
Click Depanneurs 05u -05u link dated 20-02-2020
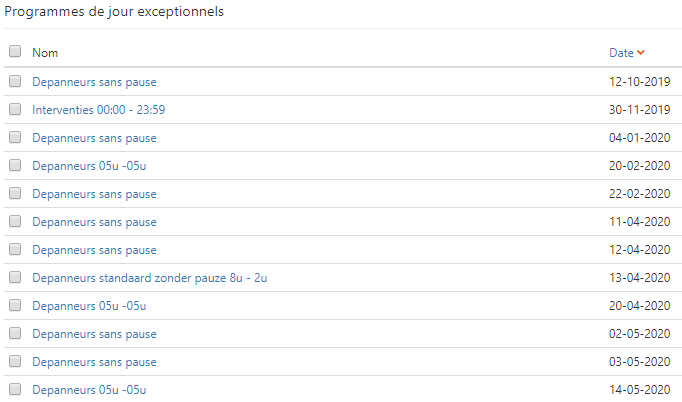[x=89, y=166]
